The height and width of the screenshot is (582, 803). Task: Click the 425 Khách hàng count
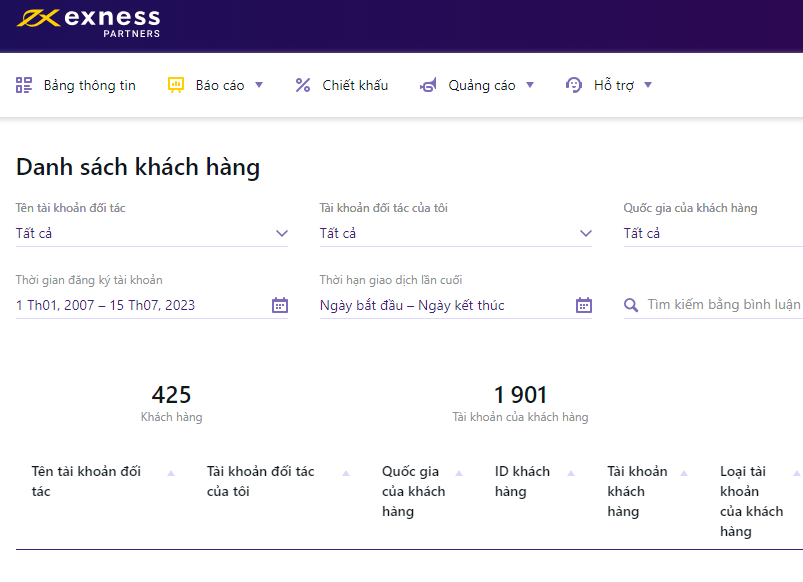tap(172, 404)
